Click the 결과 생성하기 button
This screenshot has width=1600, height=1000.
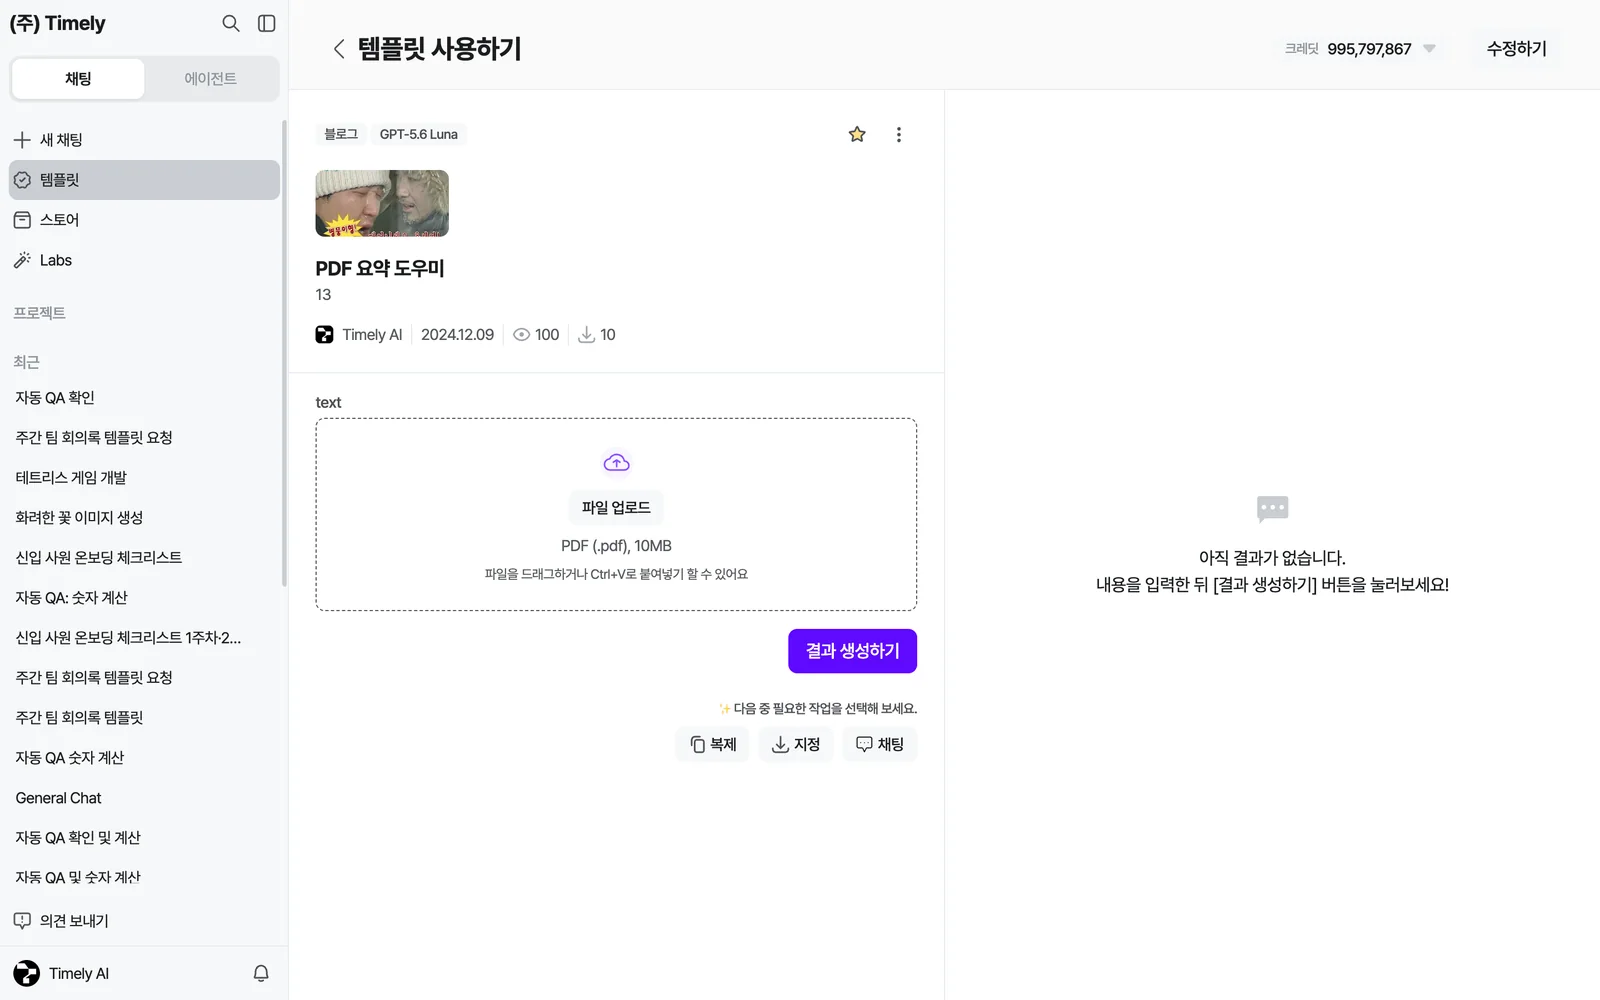pyautogui.click(x=852, y=651)
